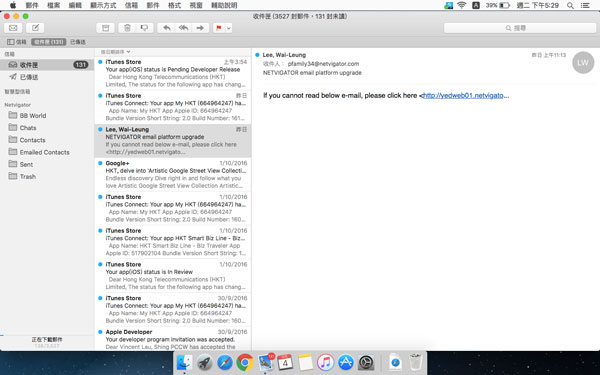Click the search field in toolbar

click(520, 28)
